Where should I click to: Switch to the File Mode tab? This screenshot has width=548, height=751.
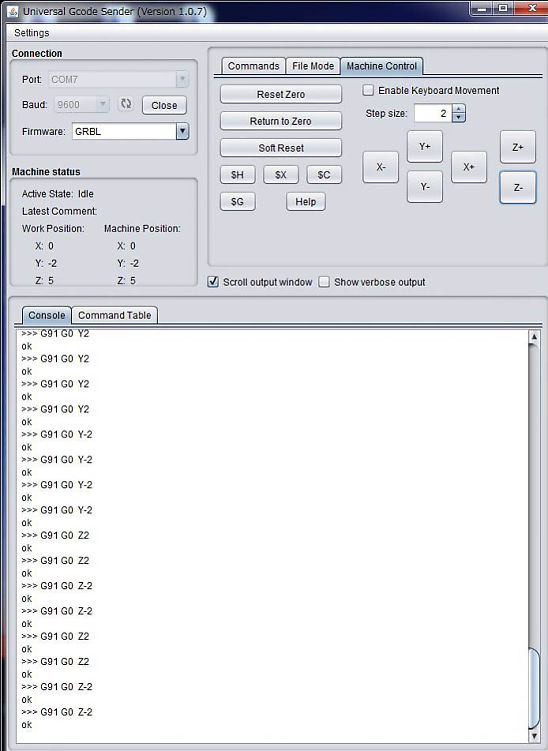point(313,66)
